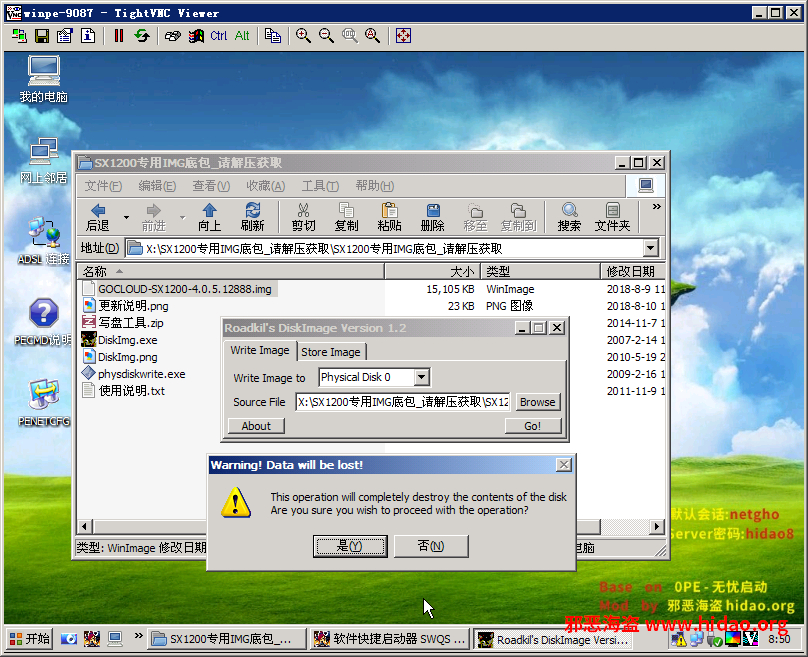Save connection using the floppy disk icon

42,35
